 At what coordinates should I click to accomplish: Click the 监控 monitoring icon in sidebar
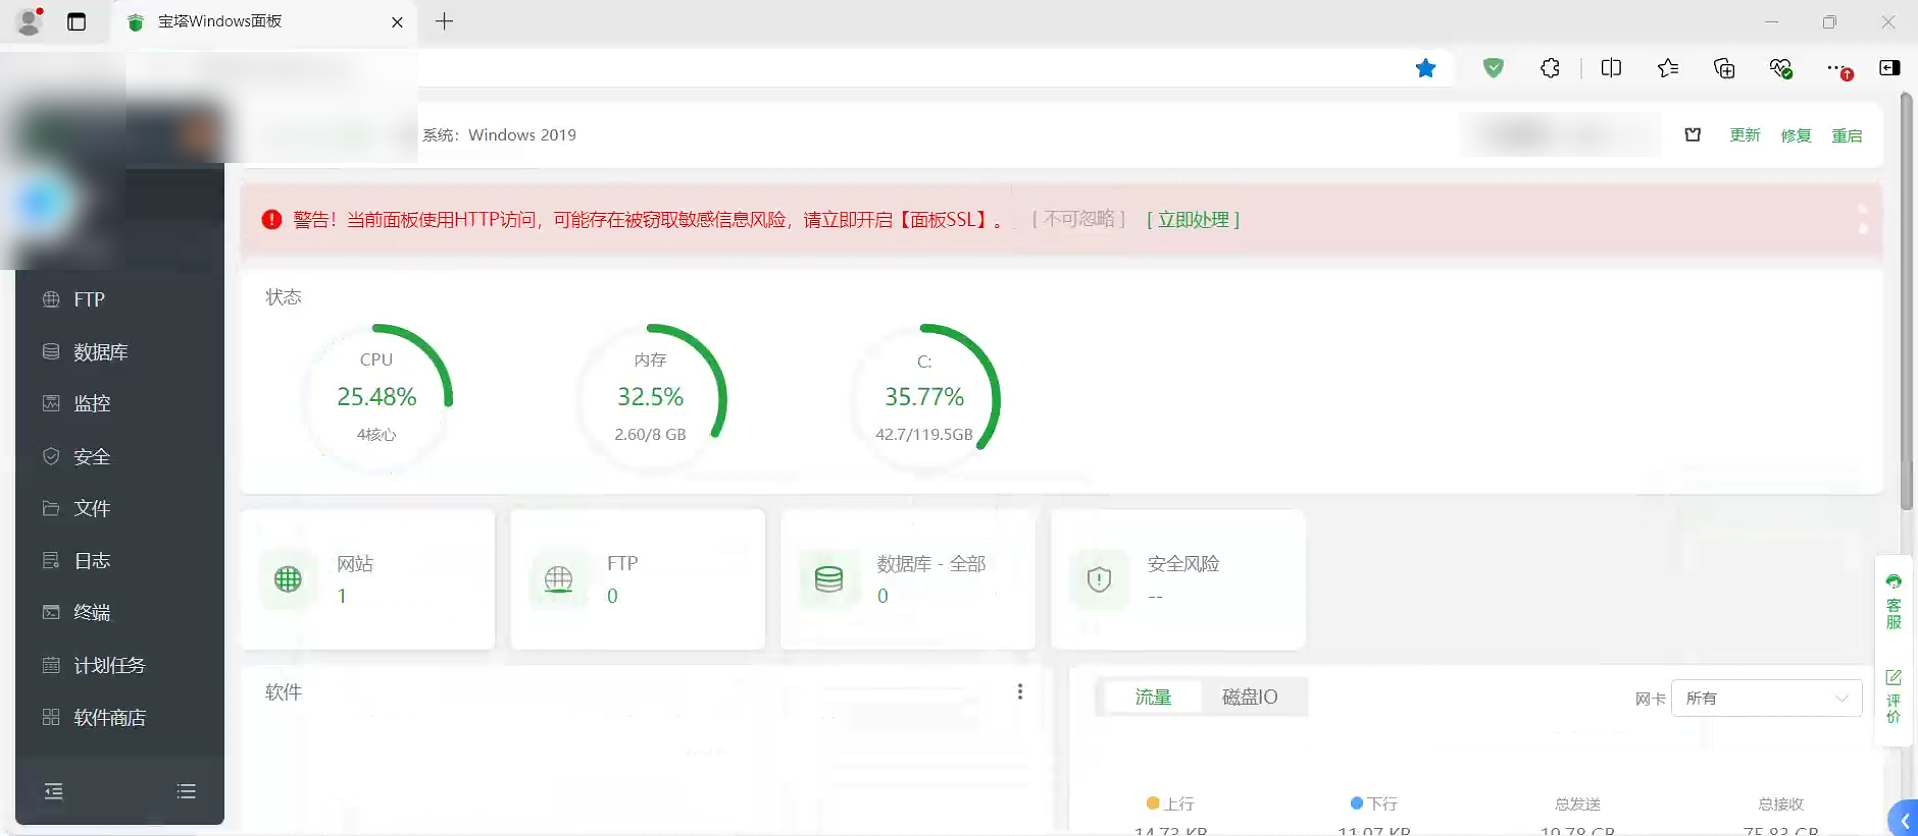pyautogui.click(x=51, y=403)
